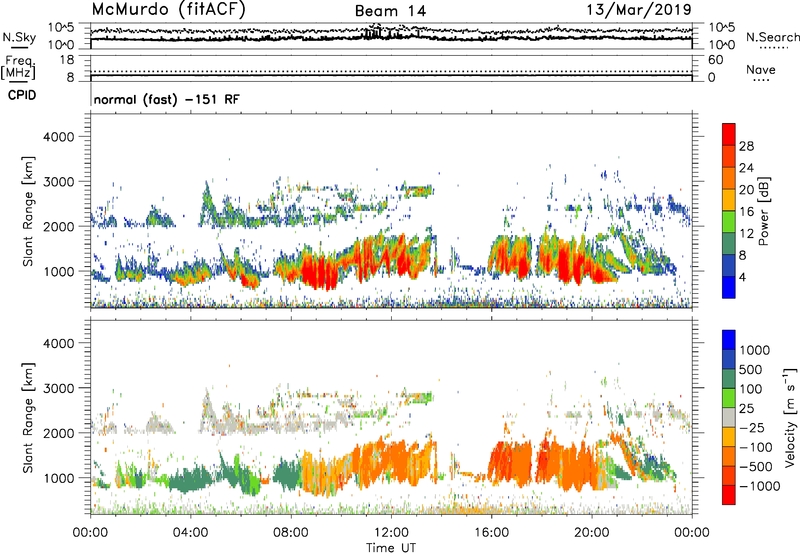Click the "25" tick on Velocity colorbar
The width and height of the screenshot is (800, 554).
747,409
